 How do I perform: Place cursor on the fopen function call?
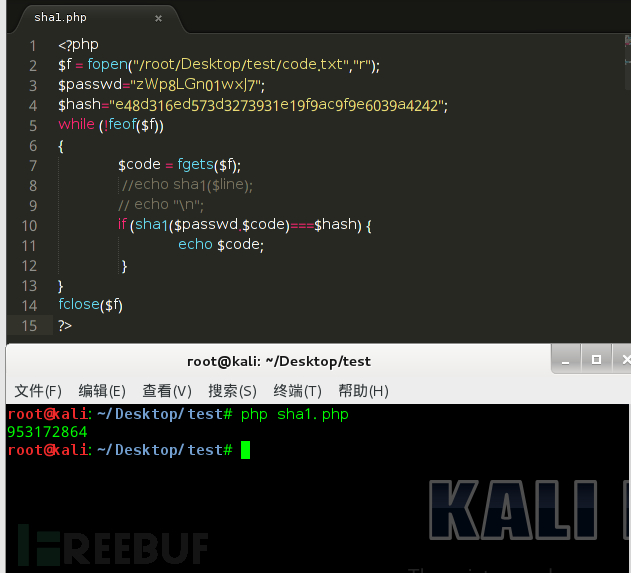pos(107,64)
